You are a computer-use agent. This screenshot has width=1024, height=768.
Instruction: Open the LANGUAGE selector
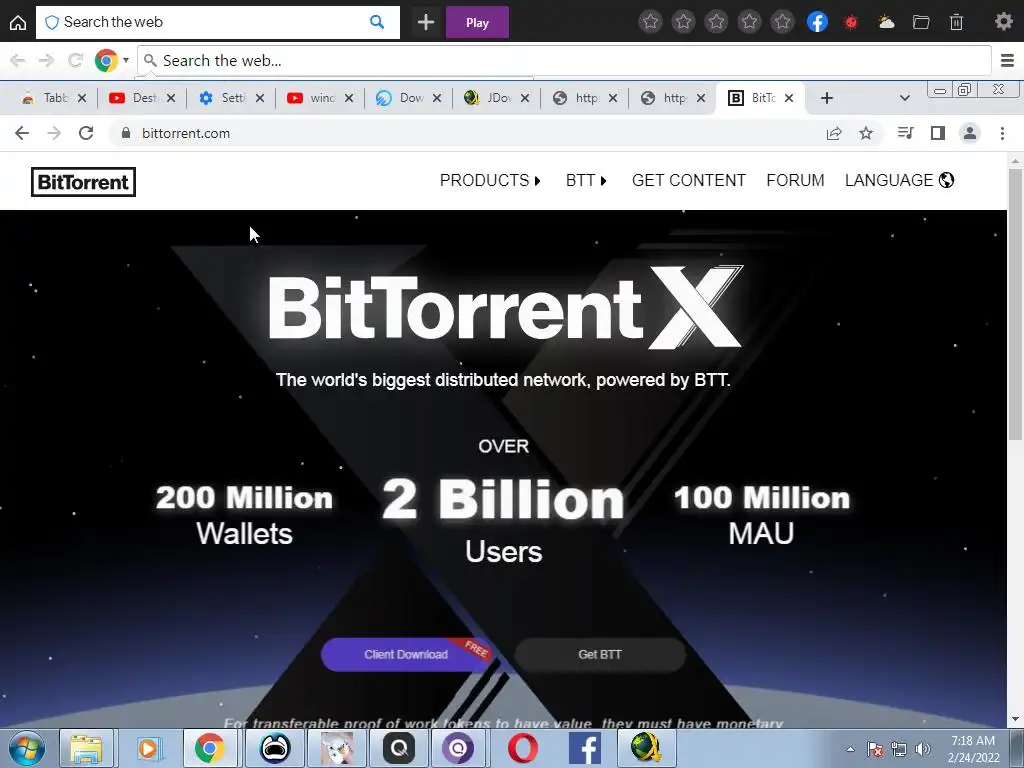pyautogui.click(x=899, y=180)
